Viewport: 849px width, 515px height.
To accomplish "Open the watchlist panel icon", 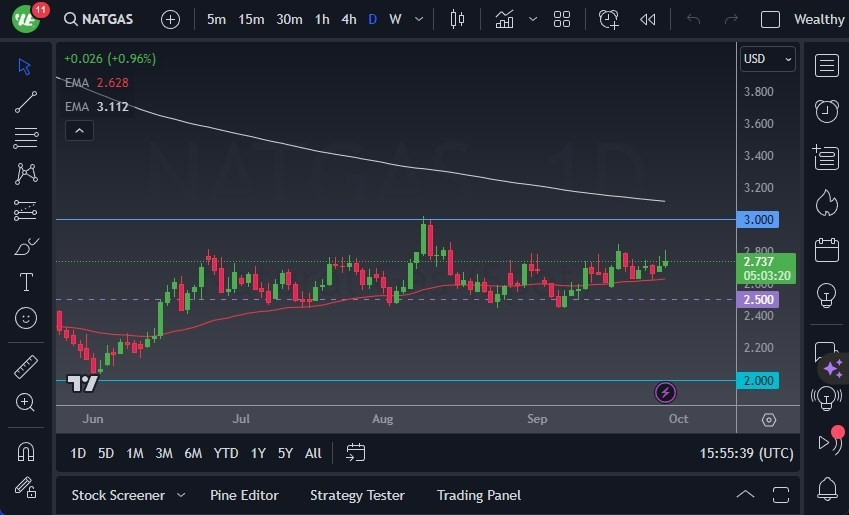I will tap(826, 66).
